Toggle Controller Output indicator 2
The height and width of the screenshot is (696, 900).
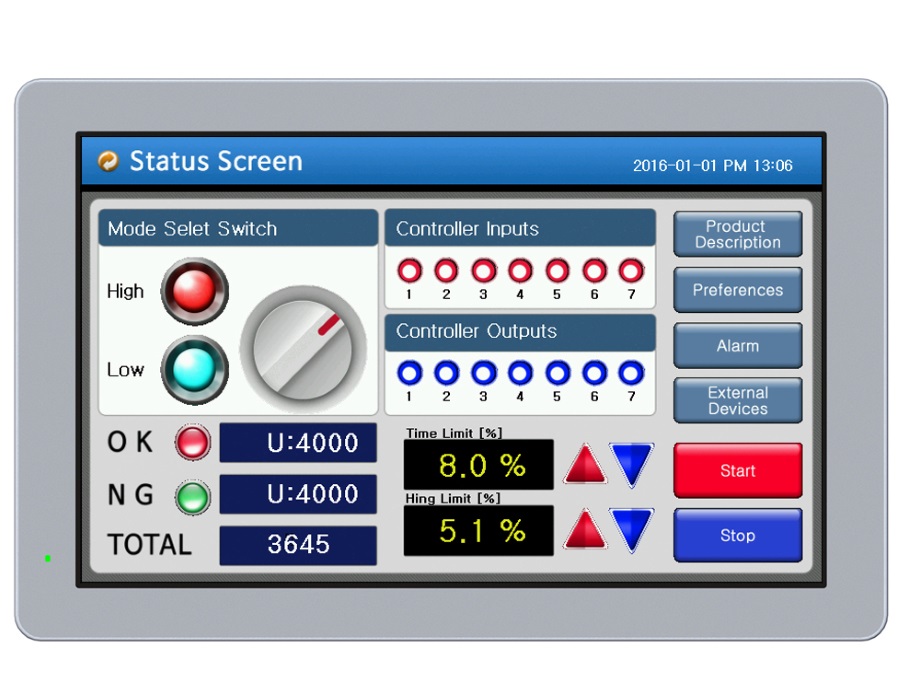[446, 373]
